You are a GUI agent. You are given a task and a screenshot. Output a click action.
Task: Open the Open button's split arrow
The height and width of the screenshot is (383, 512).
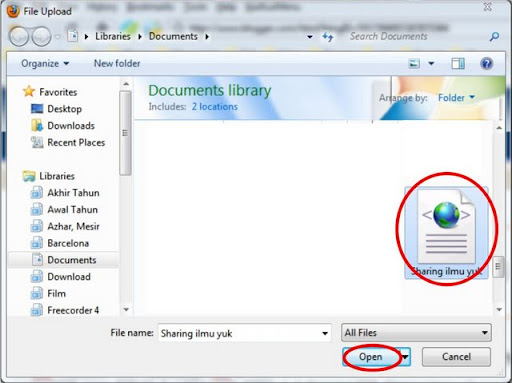tap(405, 357)
